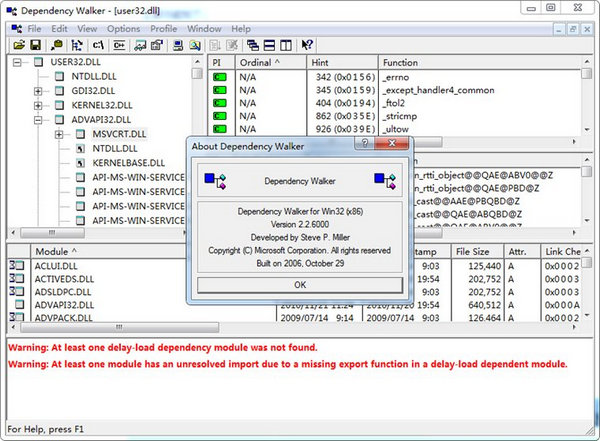The height and width of the screenshot is (441, 600).
Task: Click the module list horizontal scrollbar thumb
Action: [119, 327]
